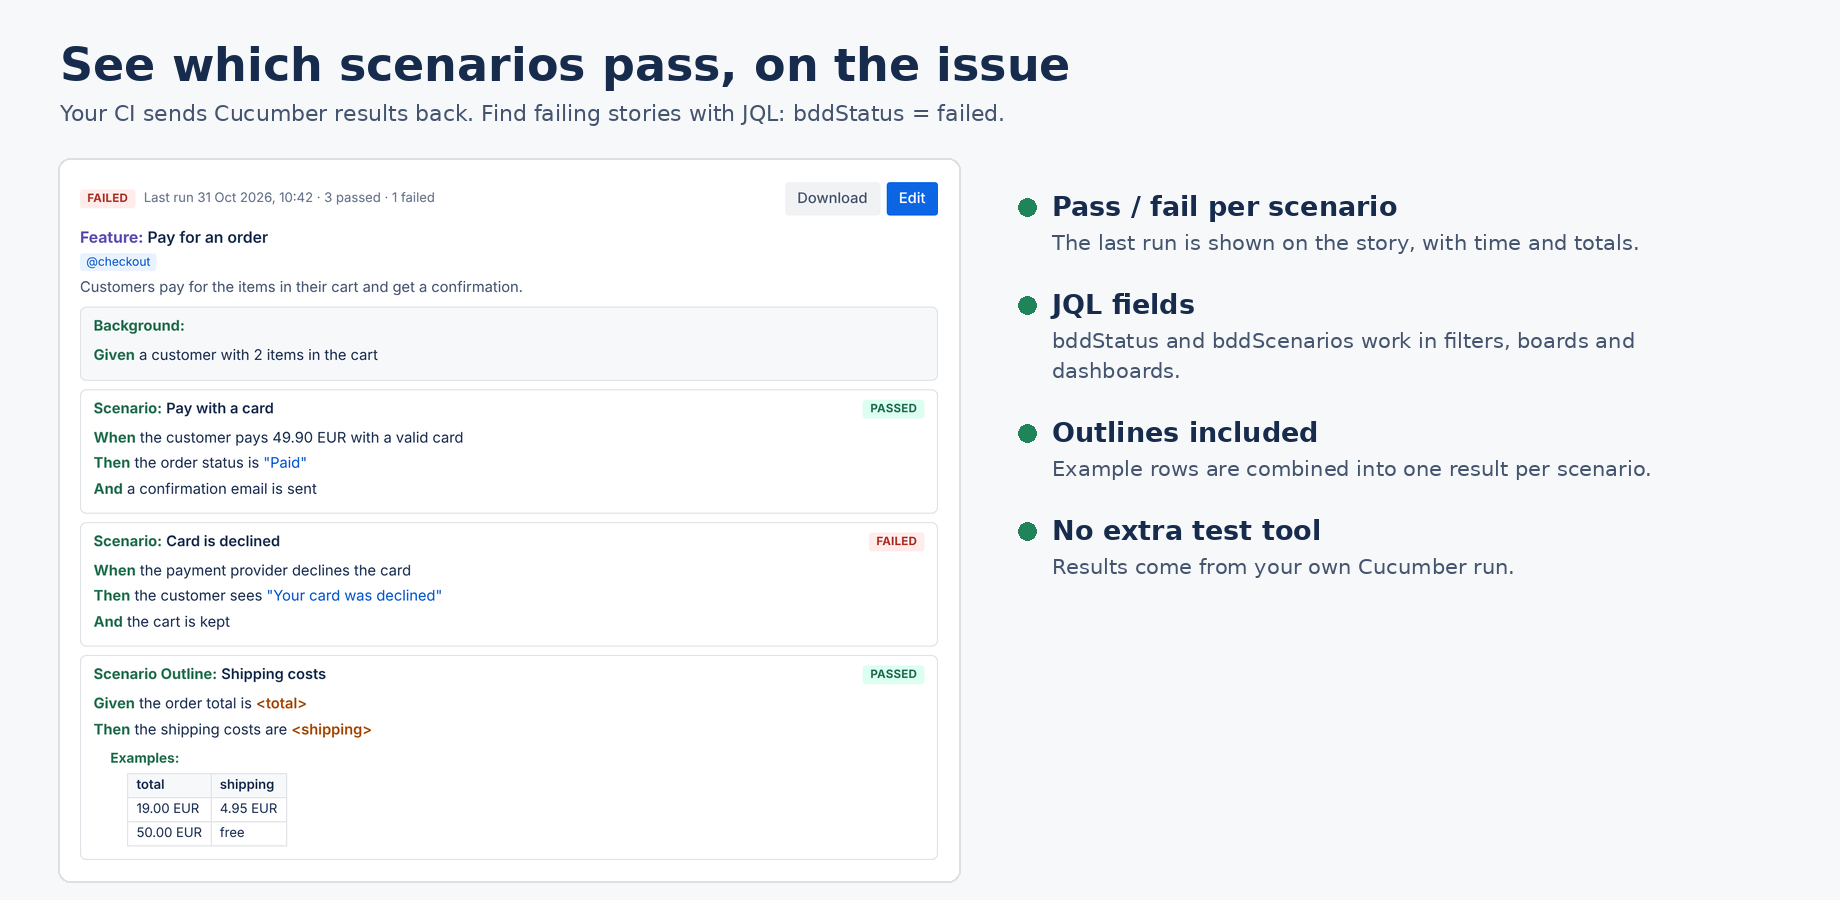The image size is (1840, 900).
Task: Click the "No extra test tool" heading
Action: point(1186,531)
